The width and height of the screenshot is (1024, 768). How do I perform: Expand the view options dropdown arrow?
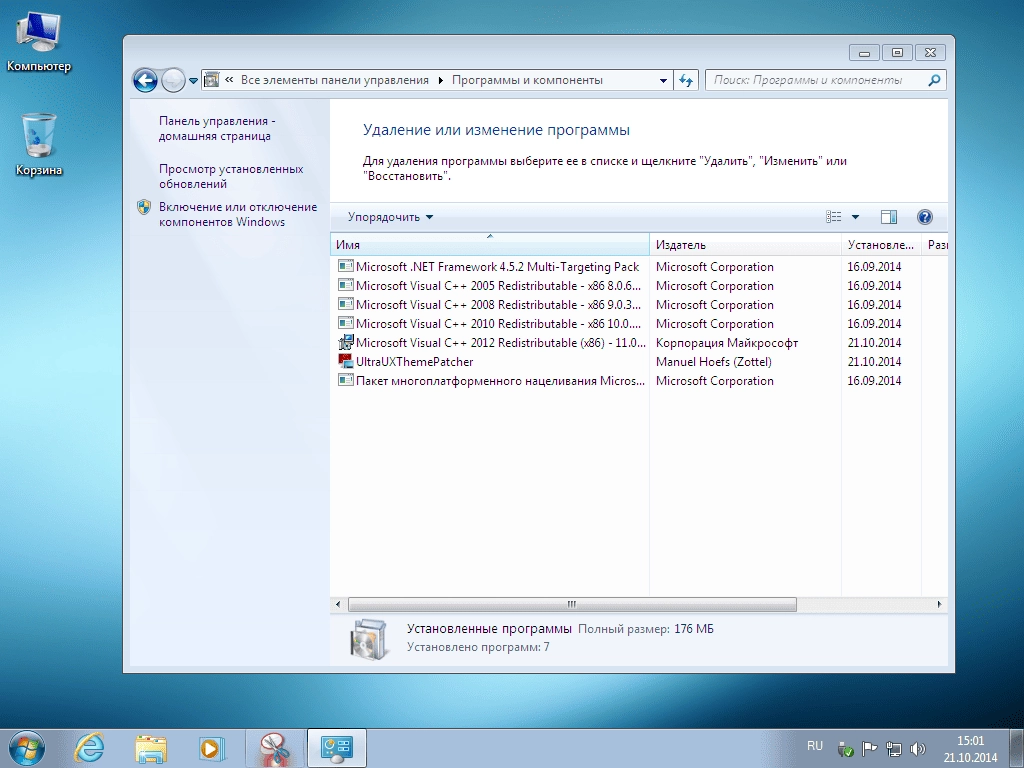click(856, 217)
